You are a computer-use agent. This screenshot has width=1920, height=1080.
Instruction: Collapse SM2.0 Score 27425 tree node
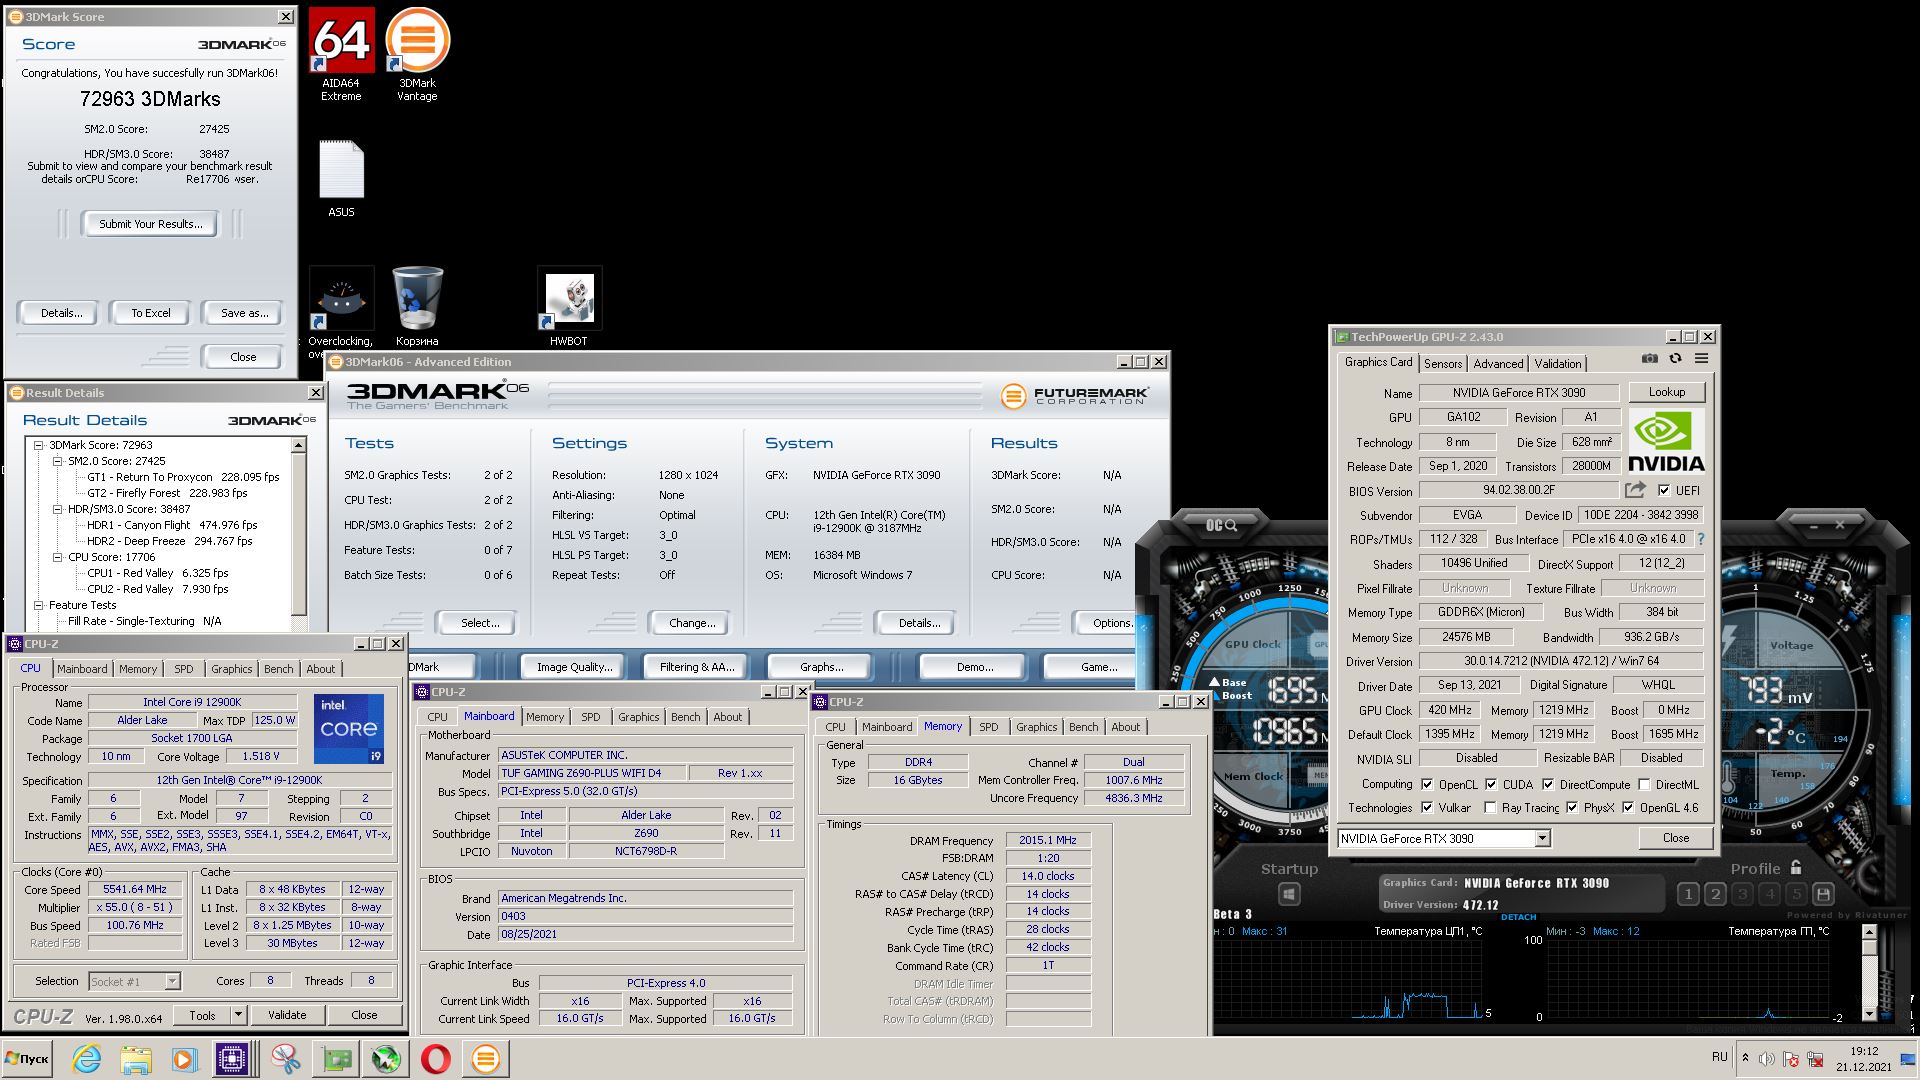[x=58, y=461]
